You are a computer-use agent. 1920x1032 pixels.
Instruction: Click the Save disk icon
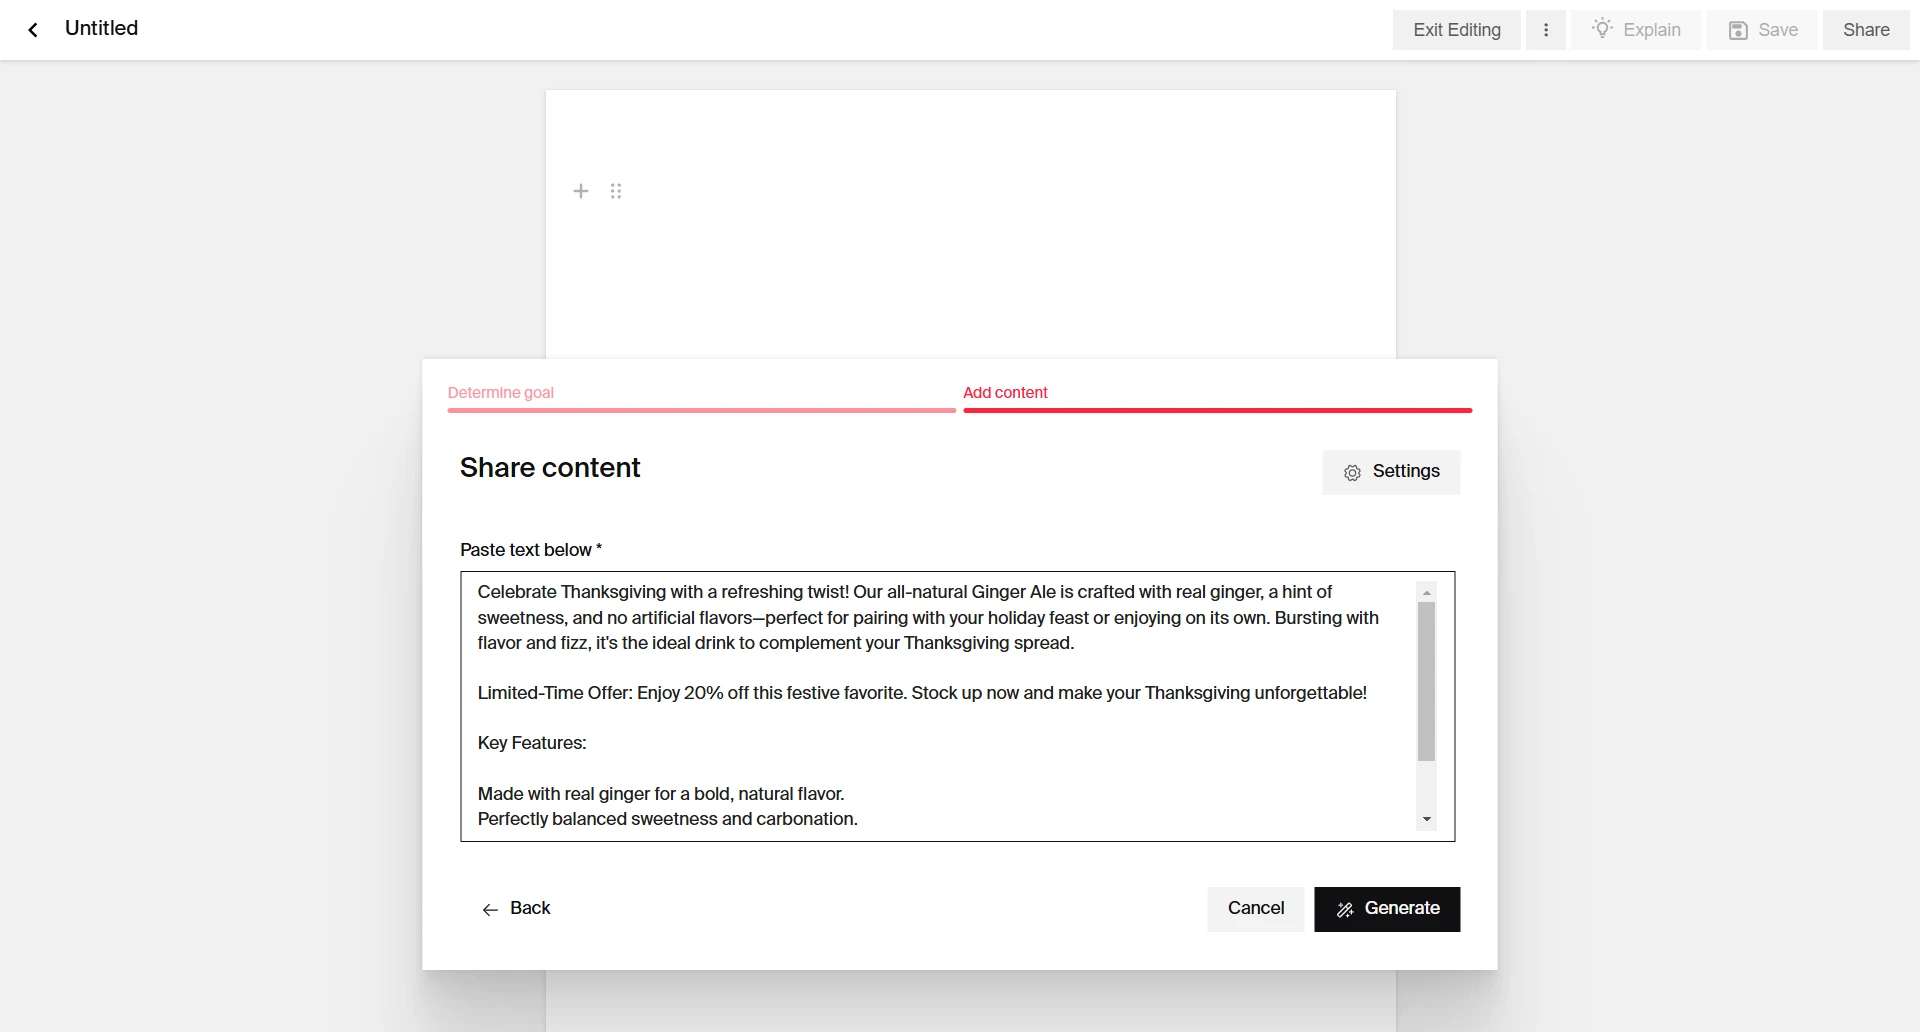coord(1737,29)
